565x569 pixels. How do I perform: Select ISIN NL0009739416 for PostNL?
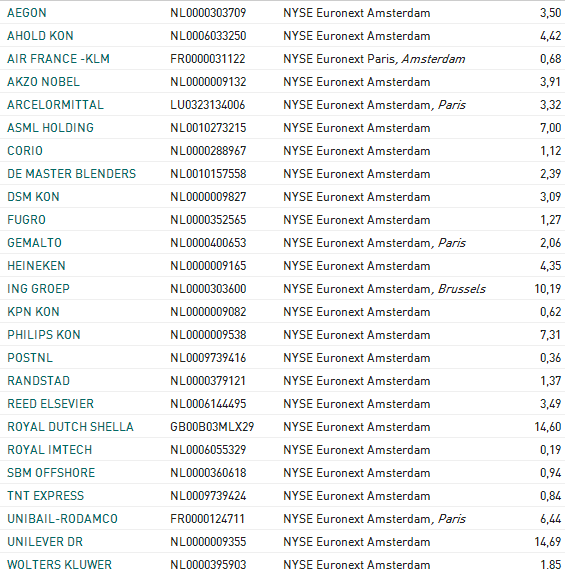[208, 357]
